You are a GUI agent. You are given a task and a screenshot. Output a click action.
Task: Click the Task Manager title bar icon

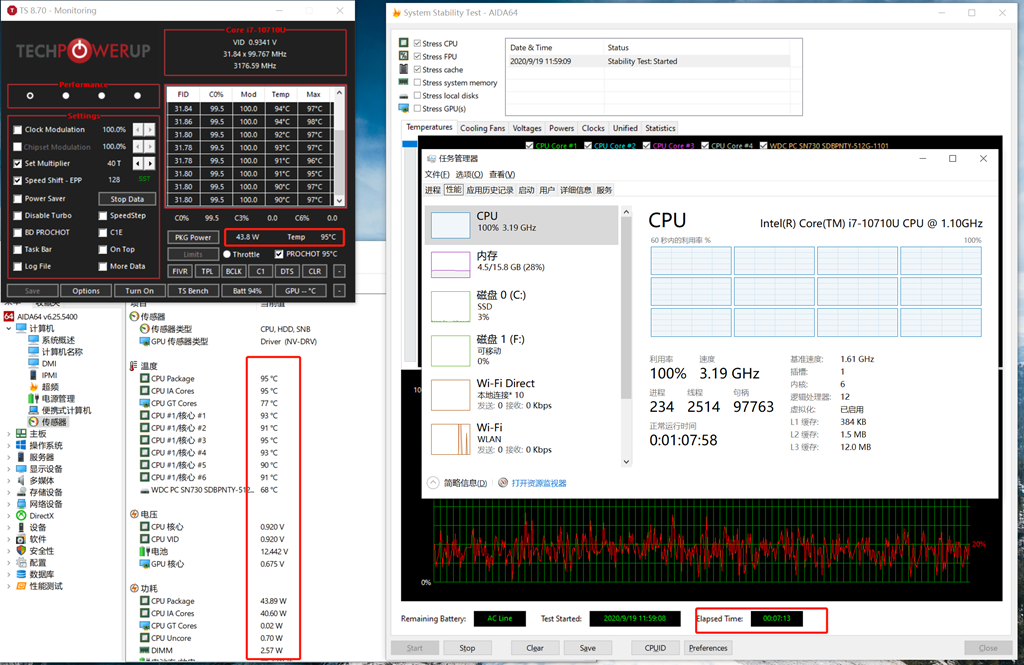click(x=431, y=158)
